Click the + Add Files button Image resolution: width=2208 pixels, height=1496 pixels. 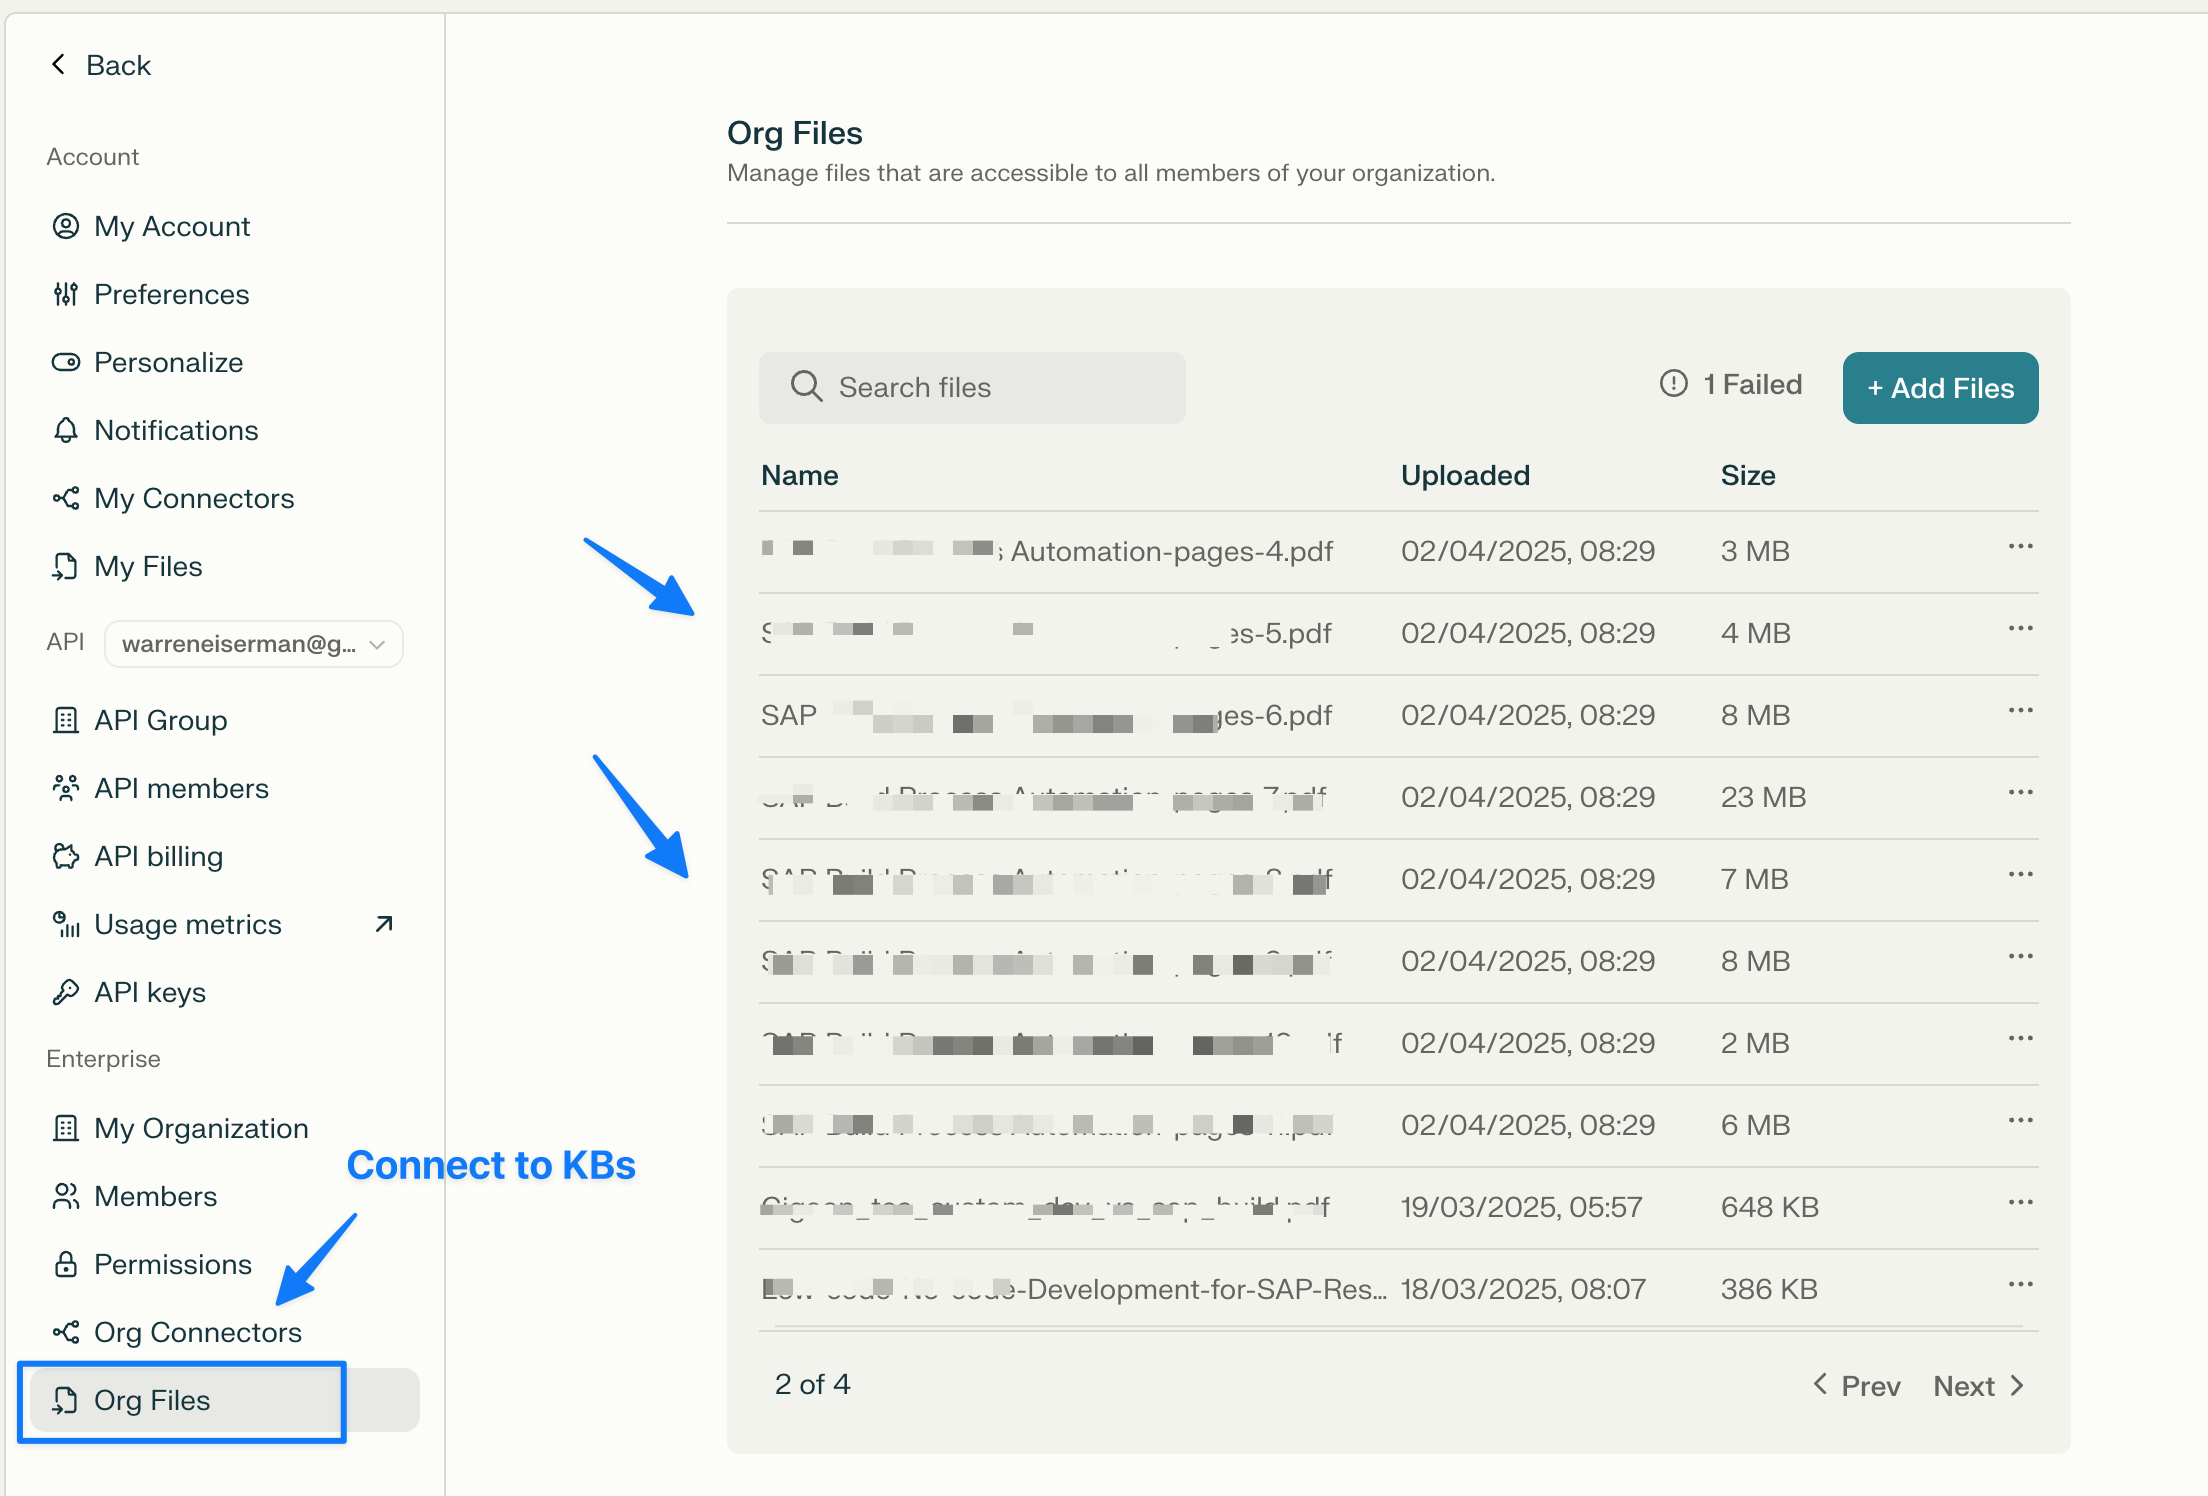coord(1940,387)
